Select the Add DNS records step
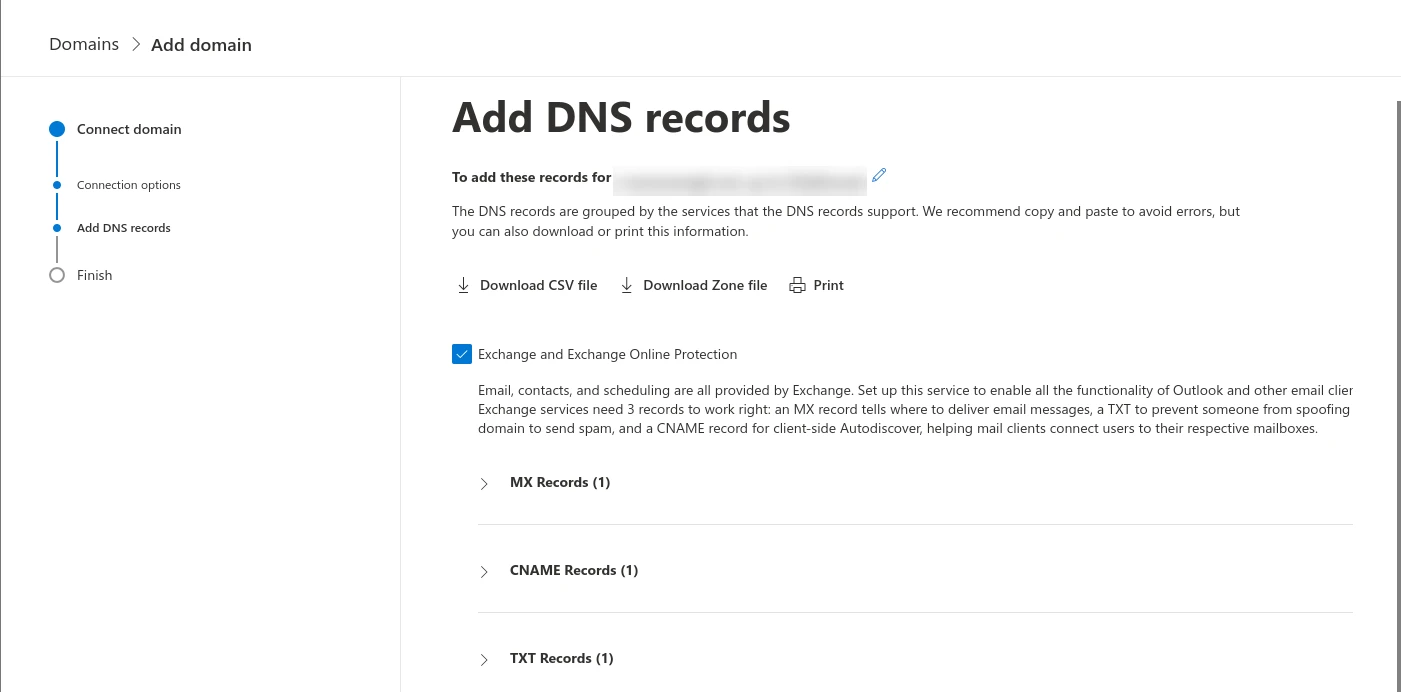 point(124,228)
